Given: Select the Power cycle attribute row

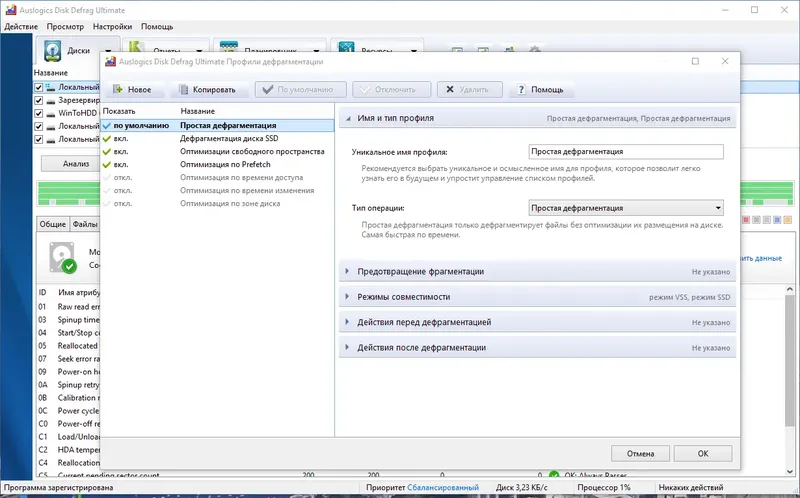Looking at the screenshot, I should (x=69, y=411).
